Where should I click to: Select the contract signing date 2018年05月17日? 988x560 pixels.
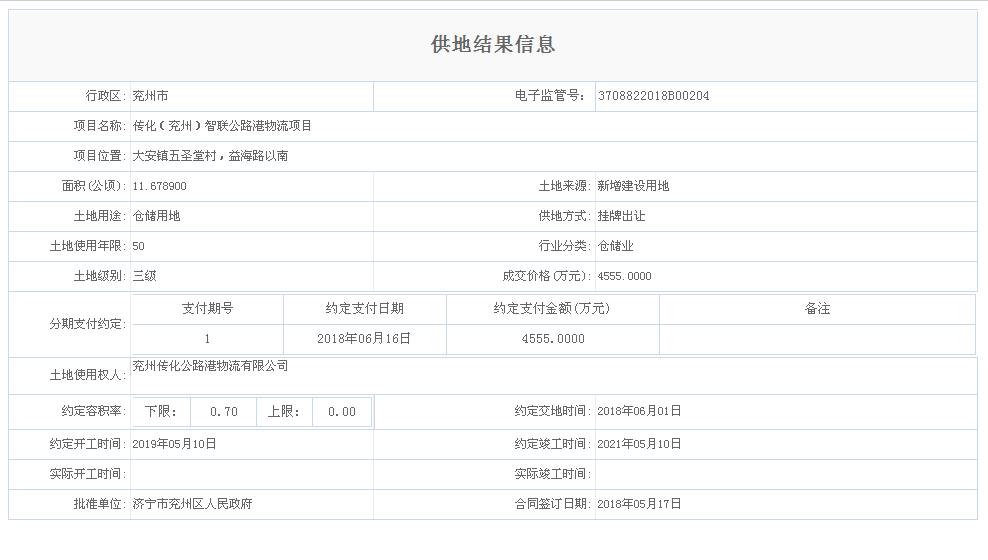click(x=638, y=504)
